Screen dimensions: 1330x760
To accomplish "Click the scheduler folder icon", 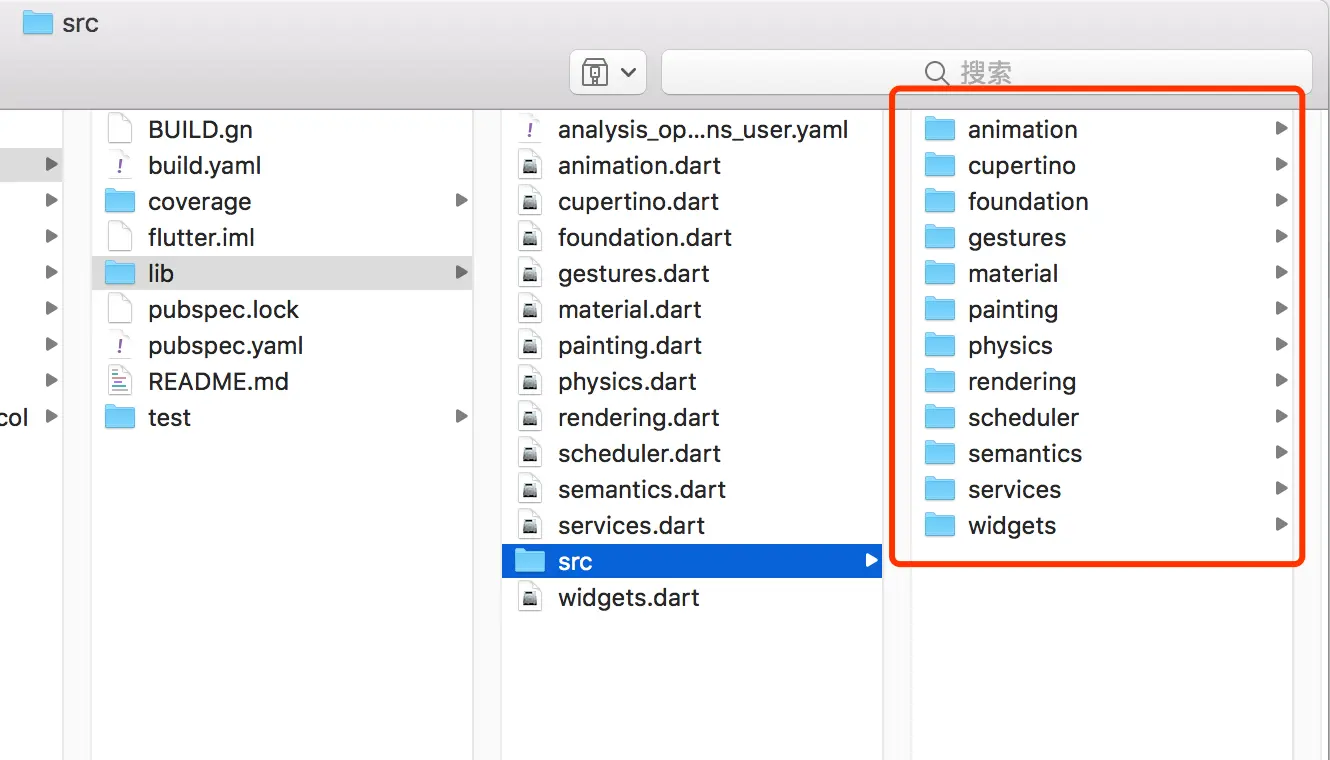I will 940,417.
